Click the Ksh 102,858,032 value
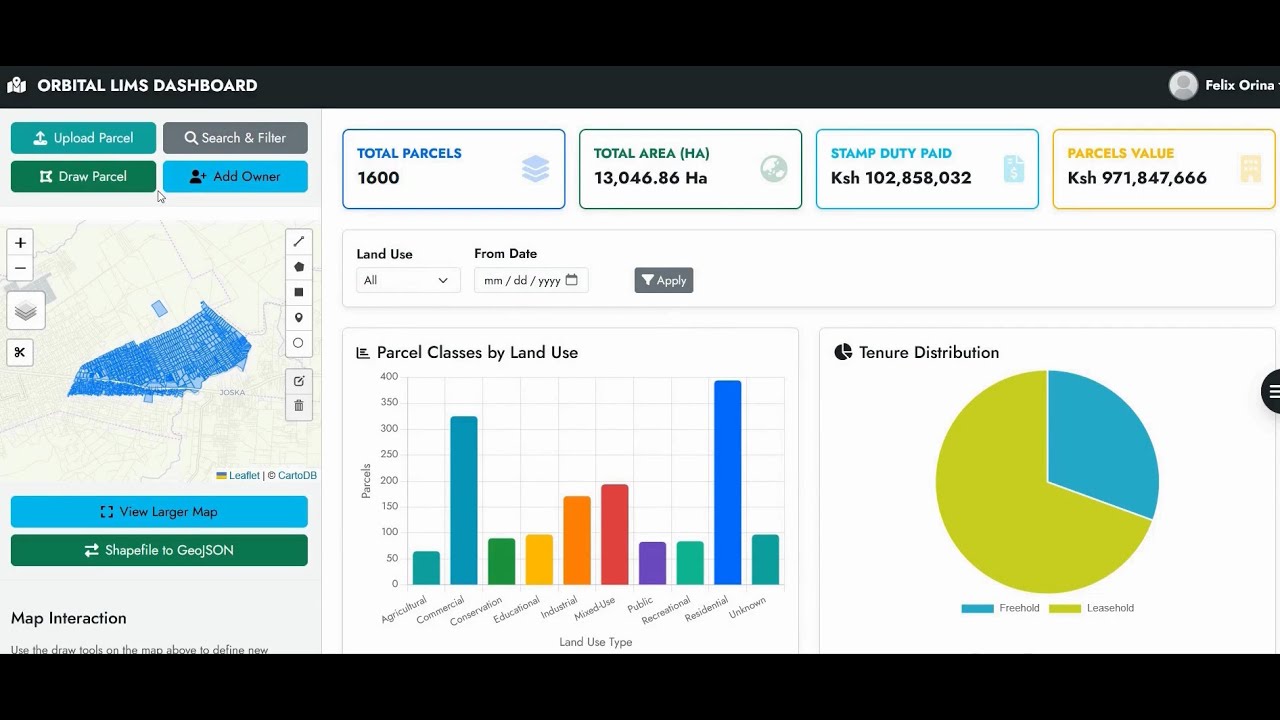Screen dimensions: 1280x720 901,178
